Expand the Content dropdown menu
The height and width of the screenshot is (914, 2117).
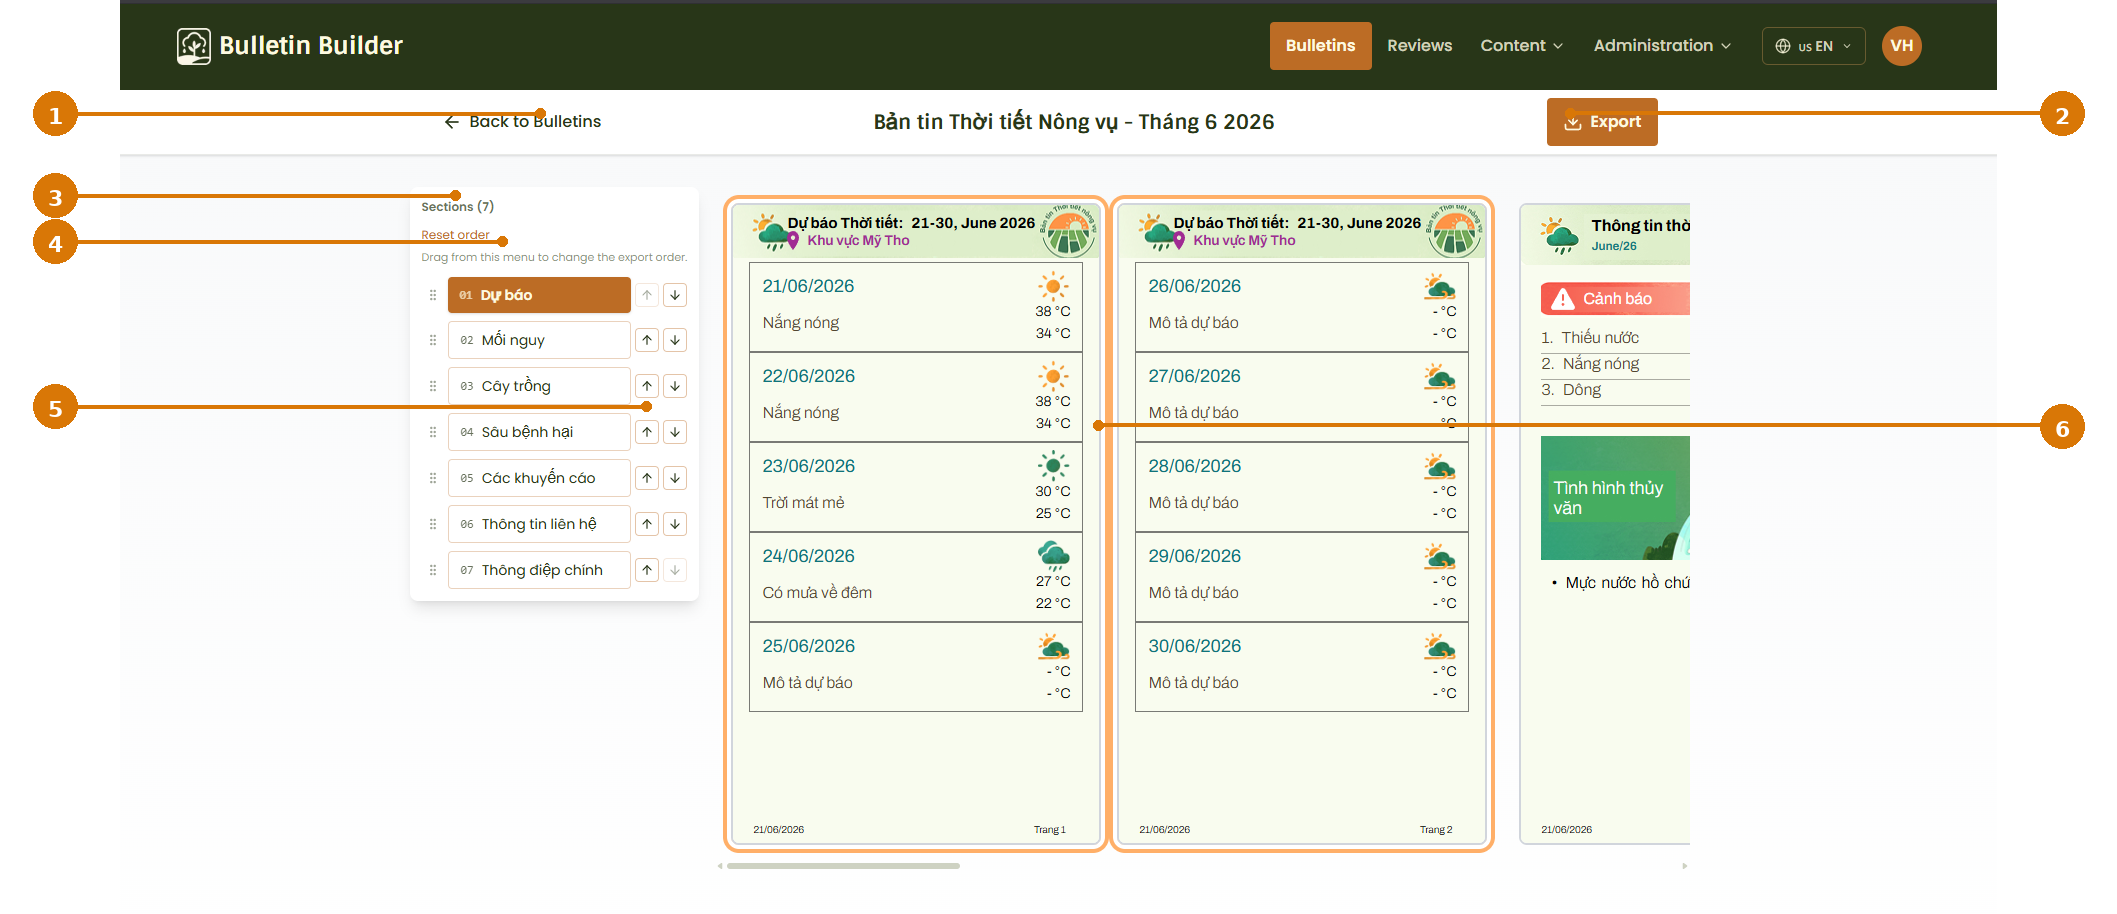point(1521,46)
